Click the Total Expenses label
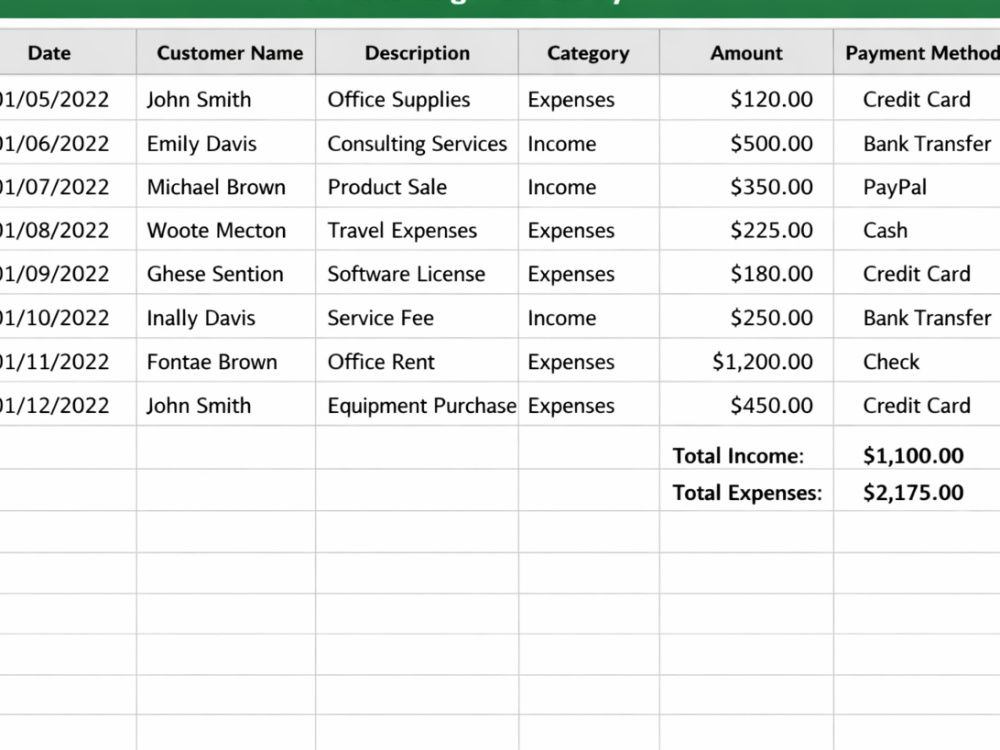Image resolution: width=1000 pixels, height=750 pixels. pos(747,492)
